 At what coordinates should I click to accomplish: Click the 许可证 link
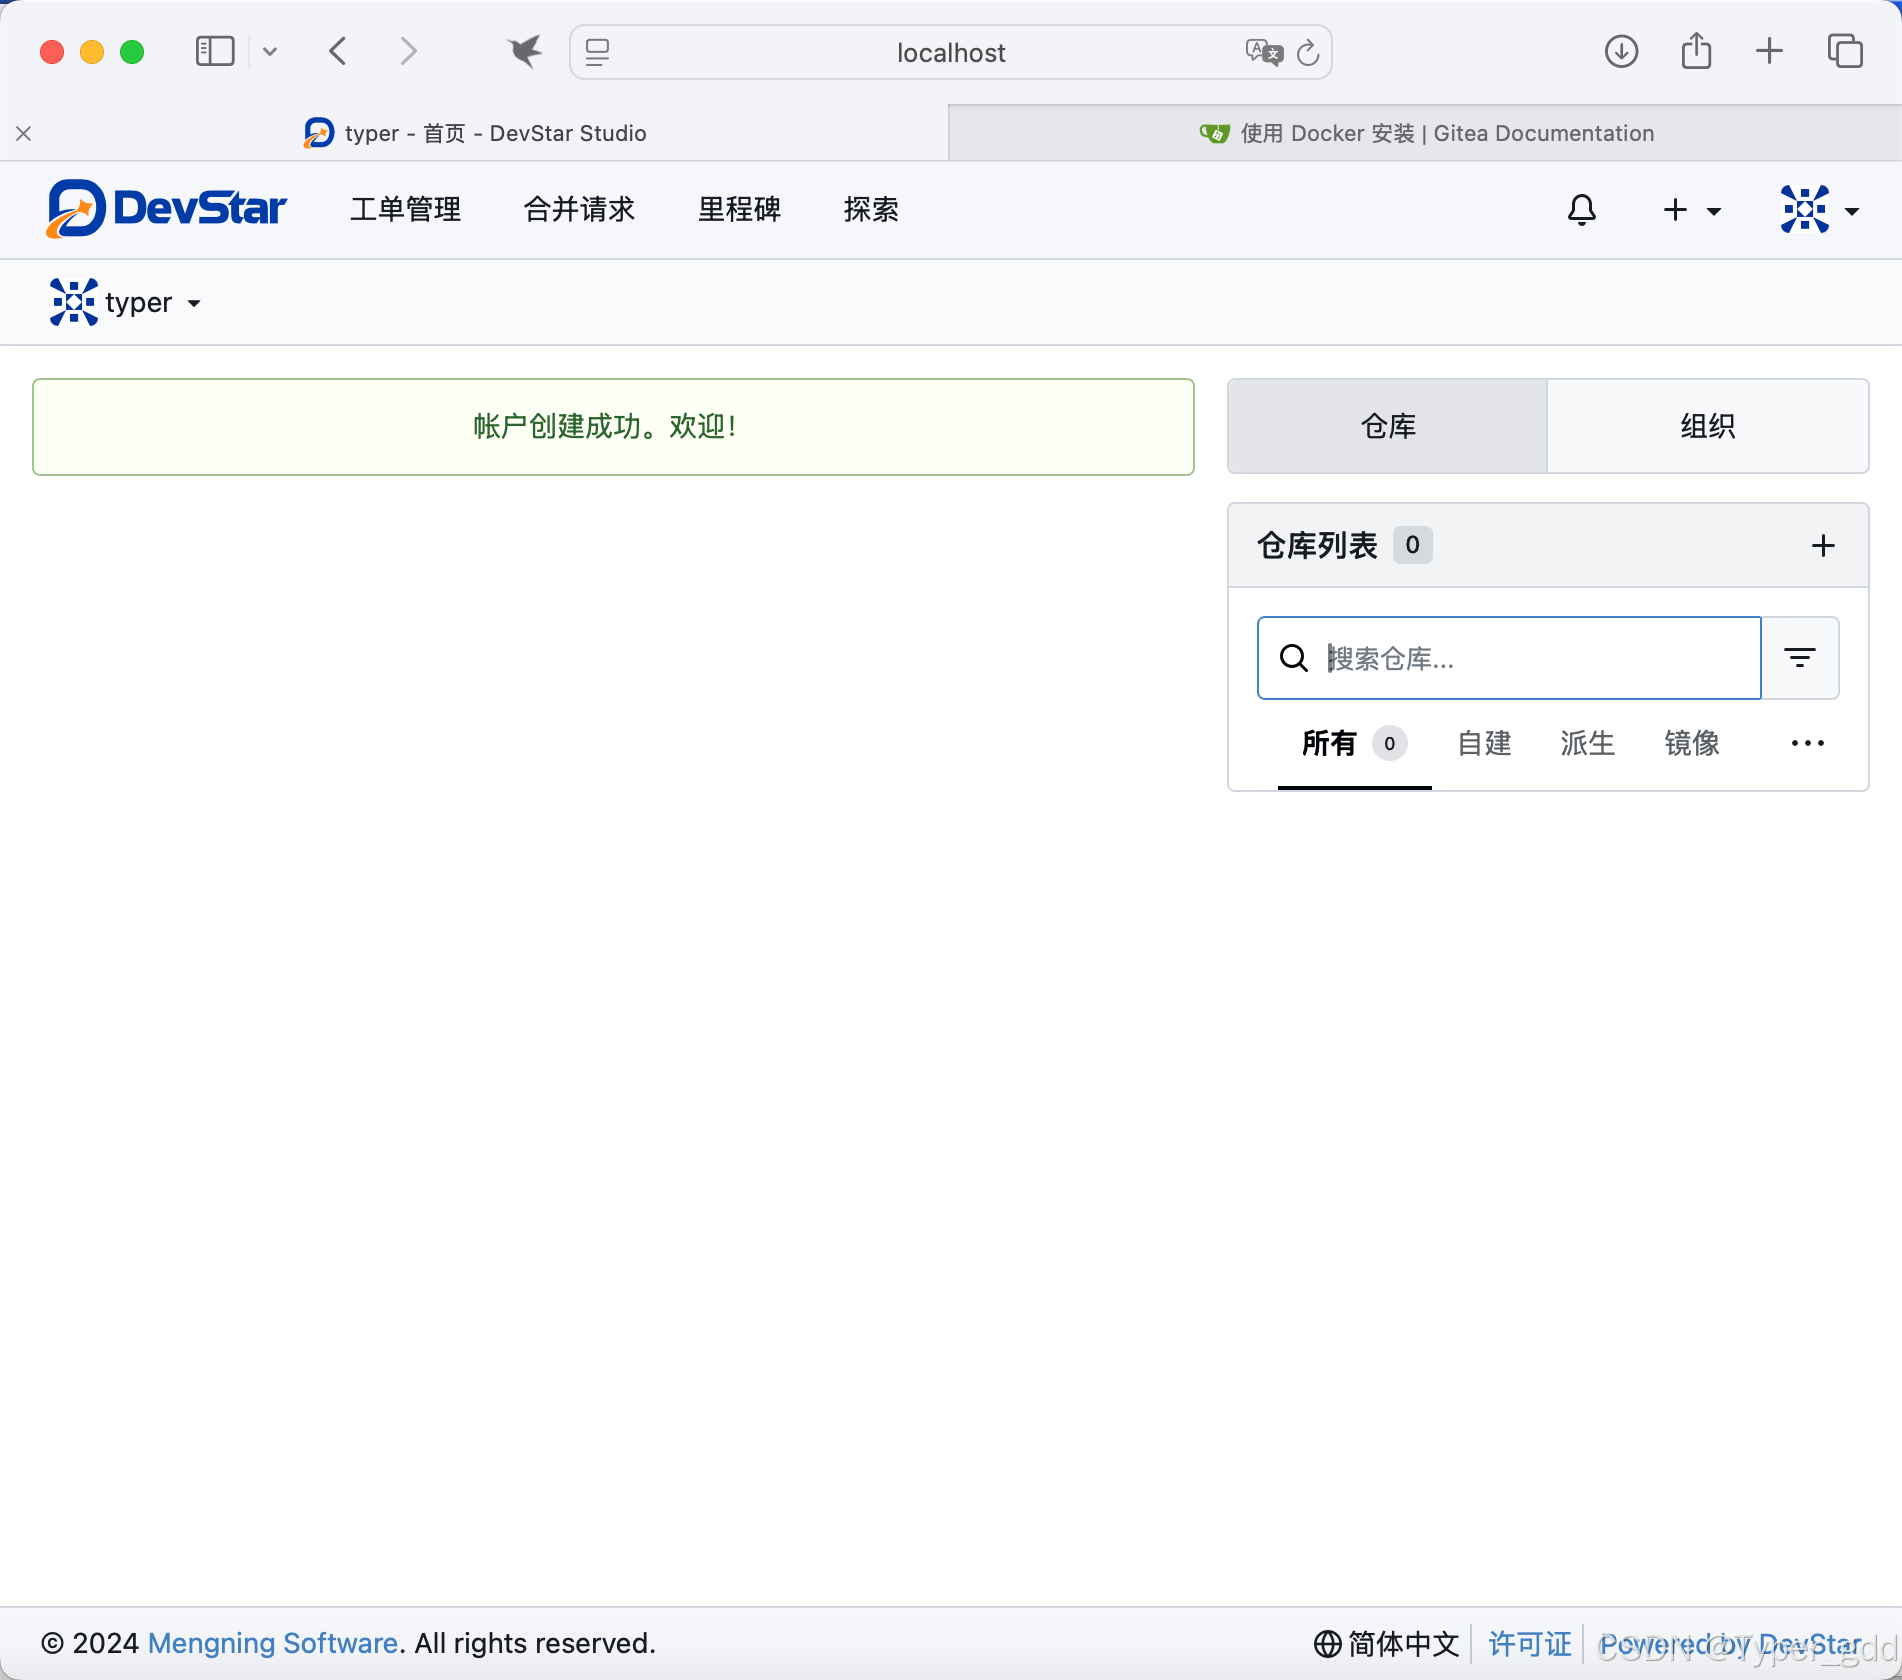[x=1528, y=1643]
